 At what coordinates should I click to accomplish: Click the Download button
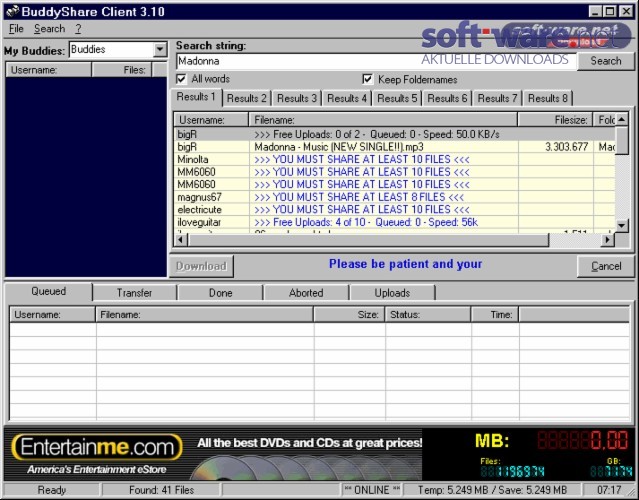click(x=201, y=266)
